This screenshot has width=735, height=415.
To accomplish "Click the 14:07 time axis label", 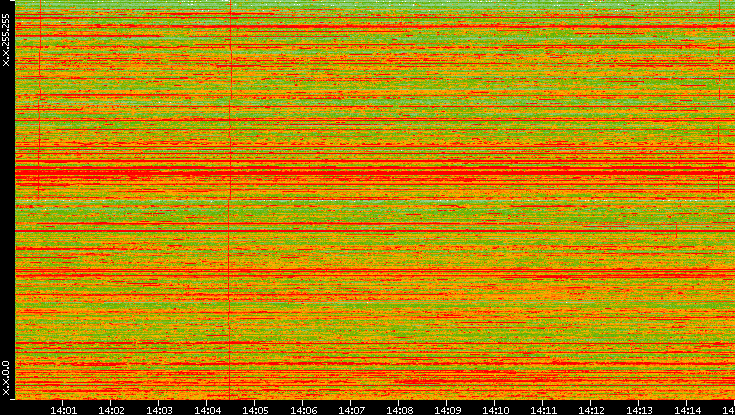I will 351,410.
